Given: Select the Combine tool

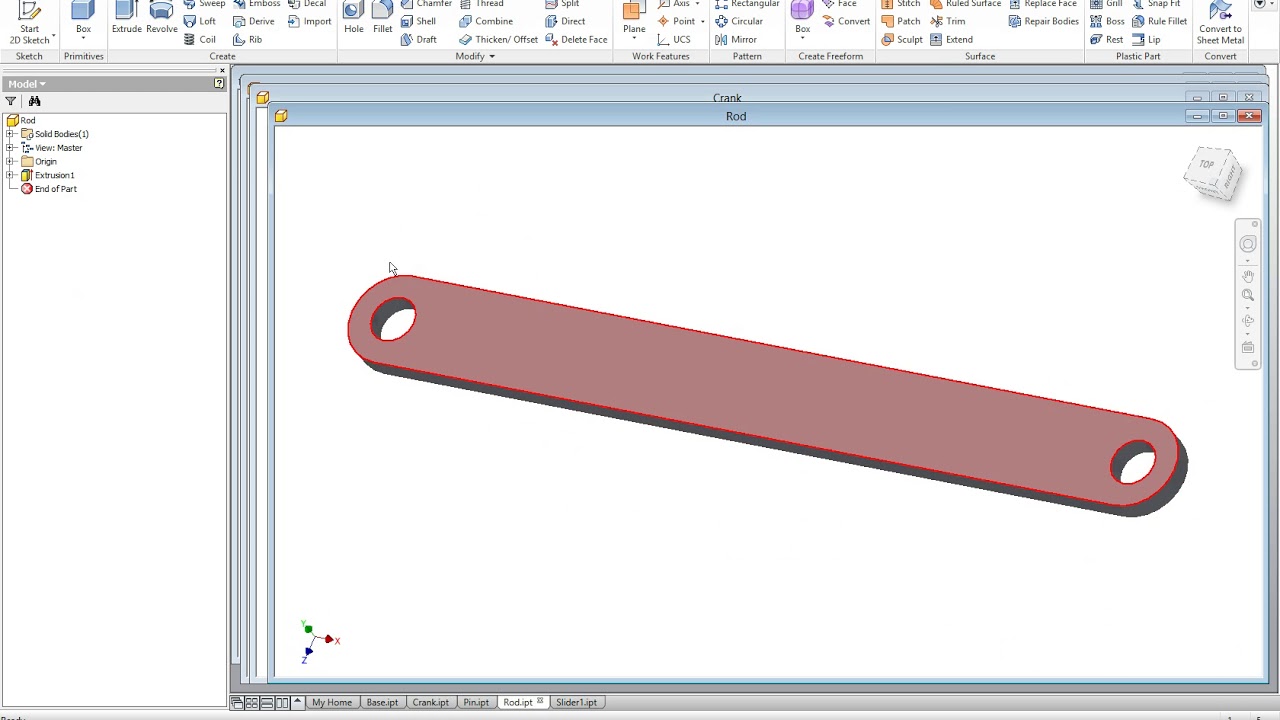Looking at the screenshot, I should [x=486, y=21].
